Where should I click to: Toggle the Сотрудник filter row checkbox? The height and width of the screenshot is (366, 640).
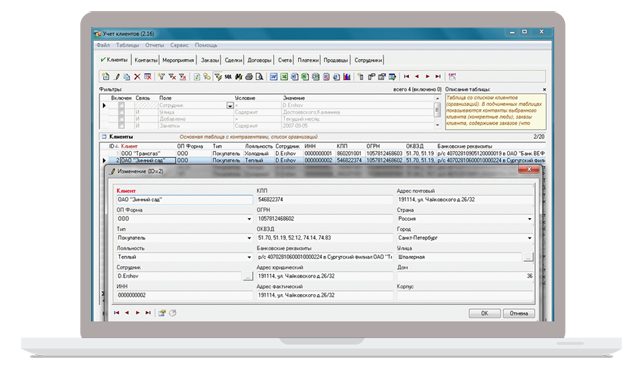121,105
